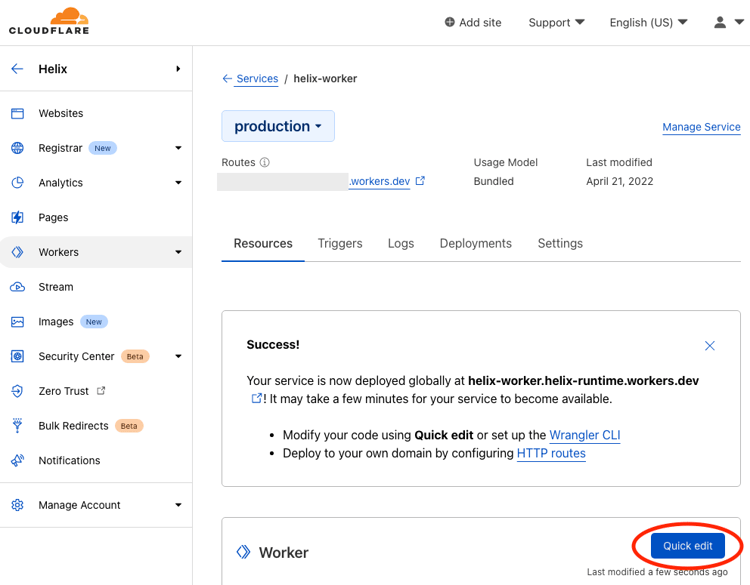Click the back arrow next to Helix
The width and height of the screenshot is (750, 585).
click(17, 69)
